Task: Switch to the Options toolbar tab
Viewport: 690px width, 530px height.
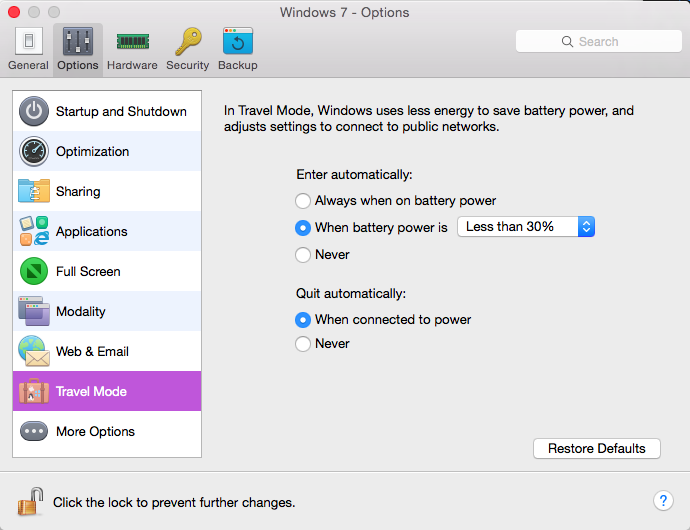Action: tap(78, 48)
